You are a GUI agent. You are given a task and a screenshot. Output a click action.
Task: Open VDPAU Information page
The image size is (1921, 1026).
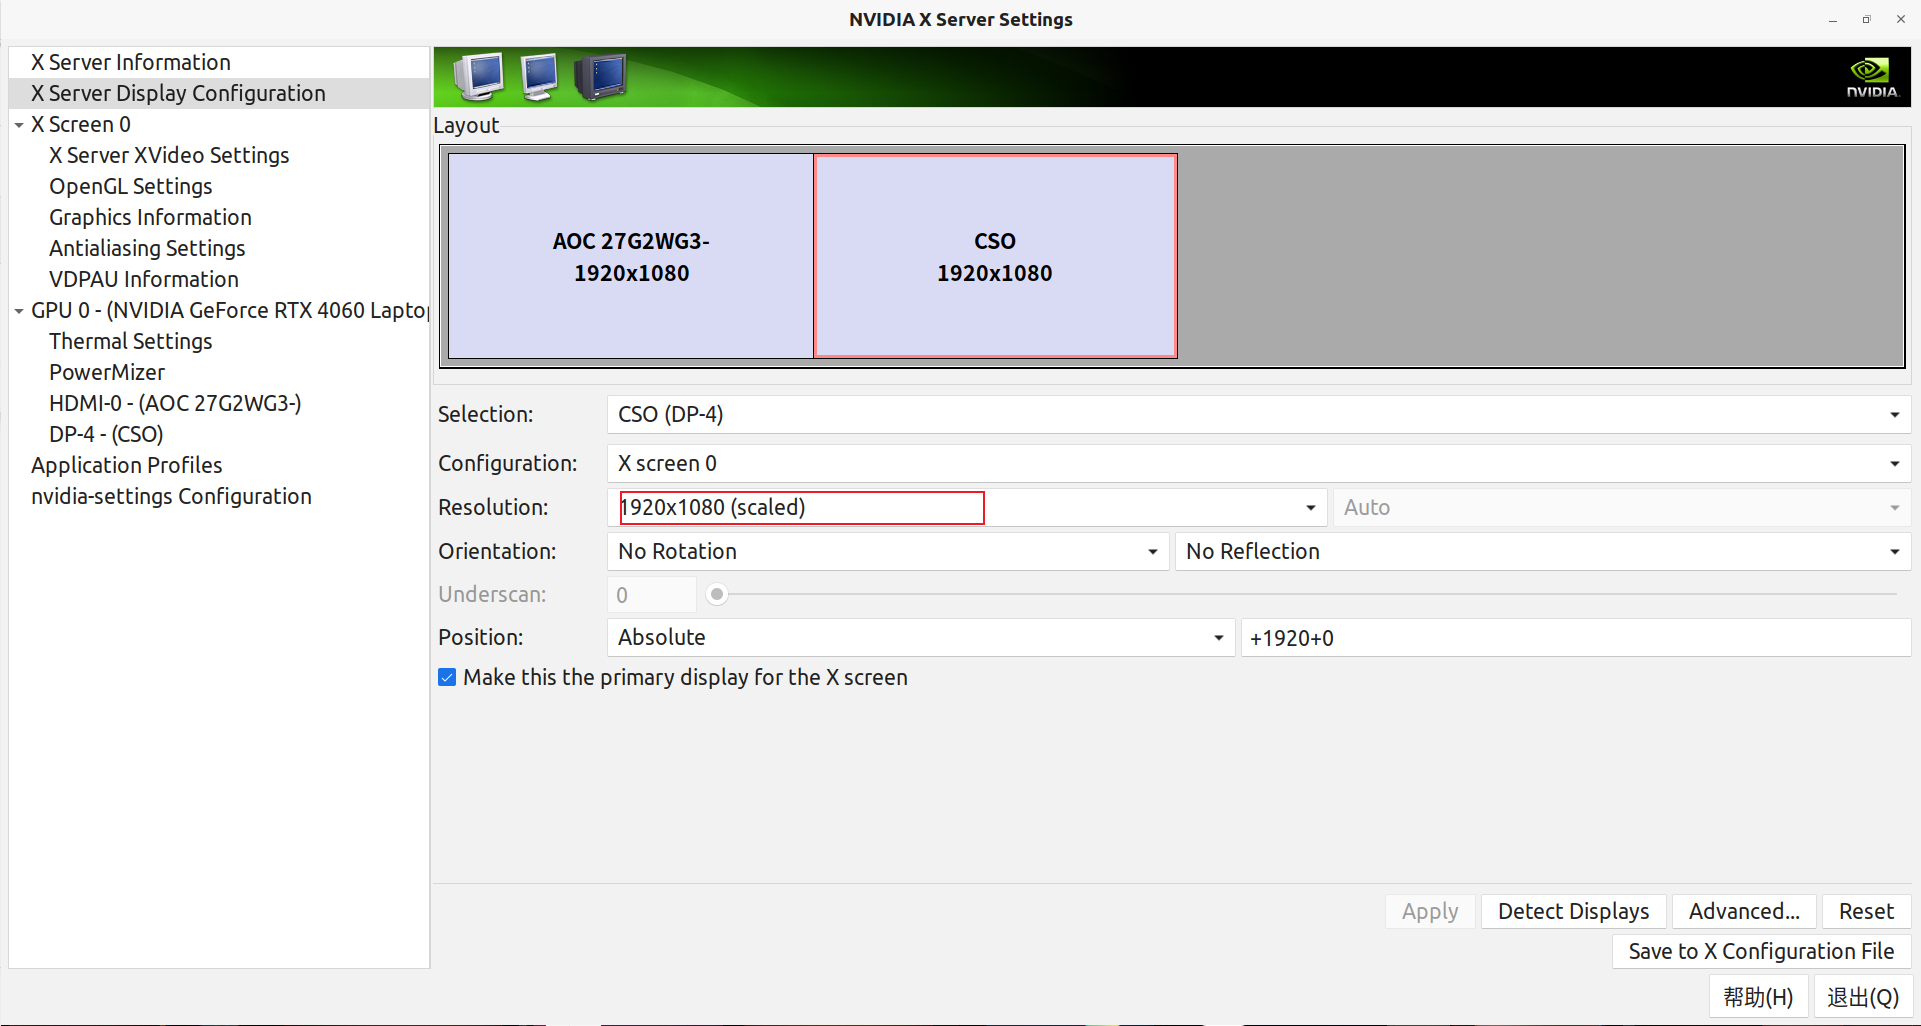pyautogui.click(x=144, y=279)
